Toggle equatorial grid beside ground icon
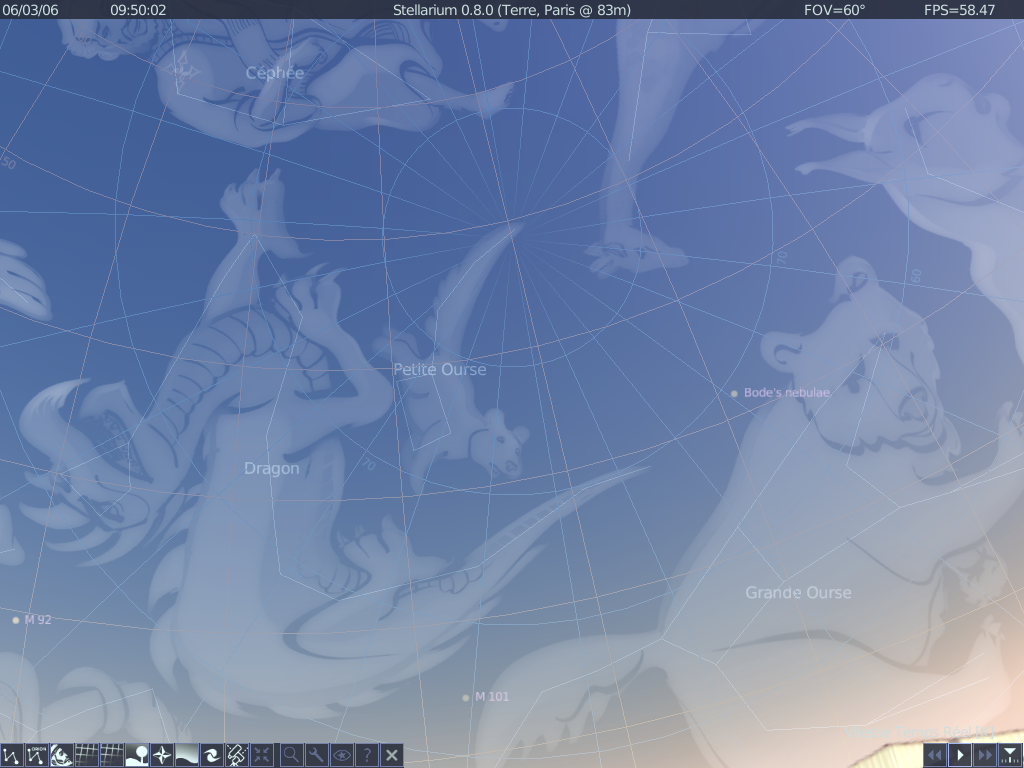1024x768 pixels. 112,756
